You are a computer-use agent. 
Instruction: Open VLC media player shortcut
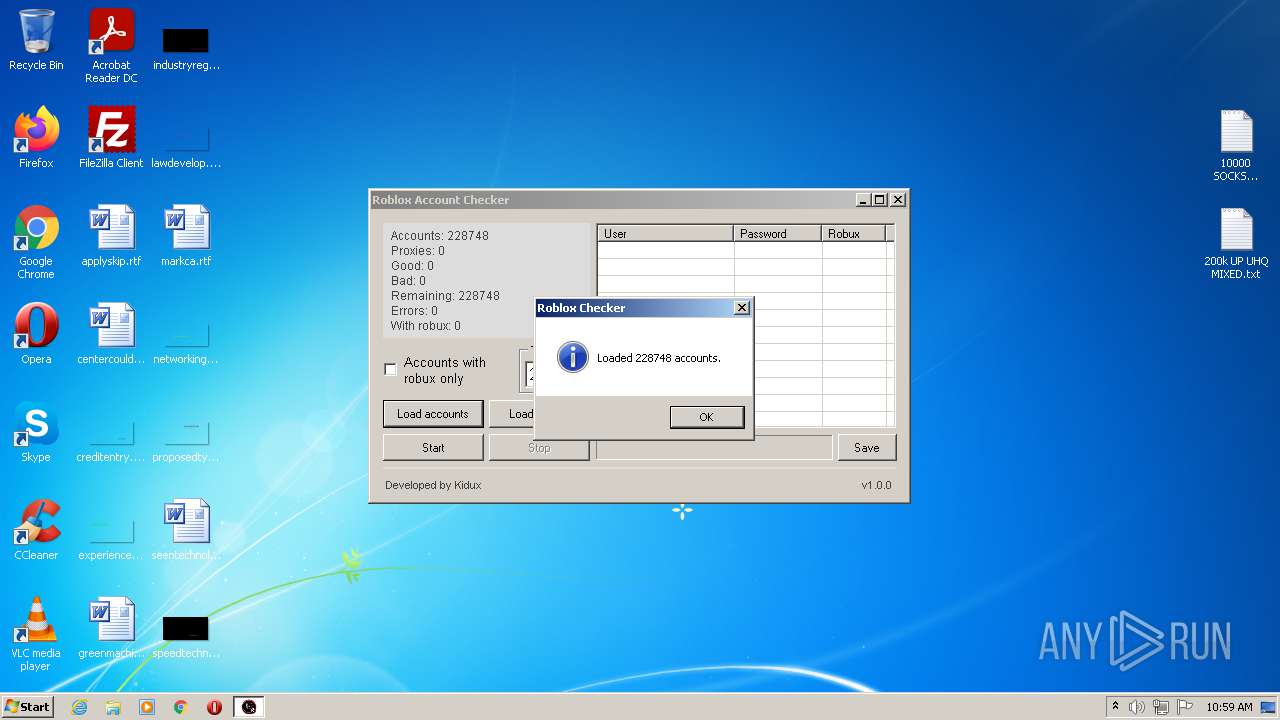click(x=36, y=634)
